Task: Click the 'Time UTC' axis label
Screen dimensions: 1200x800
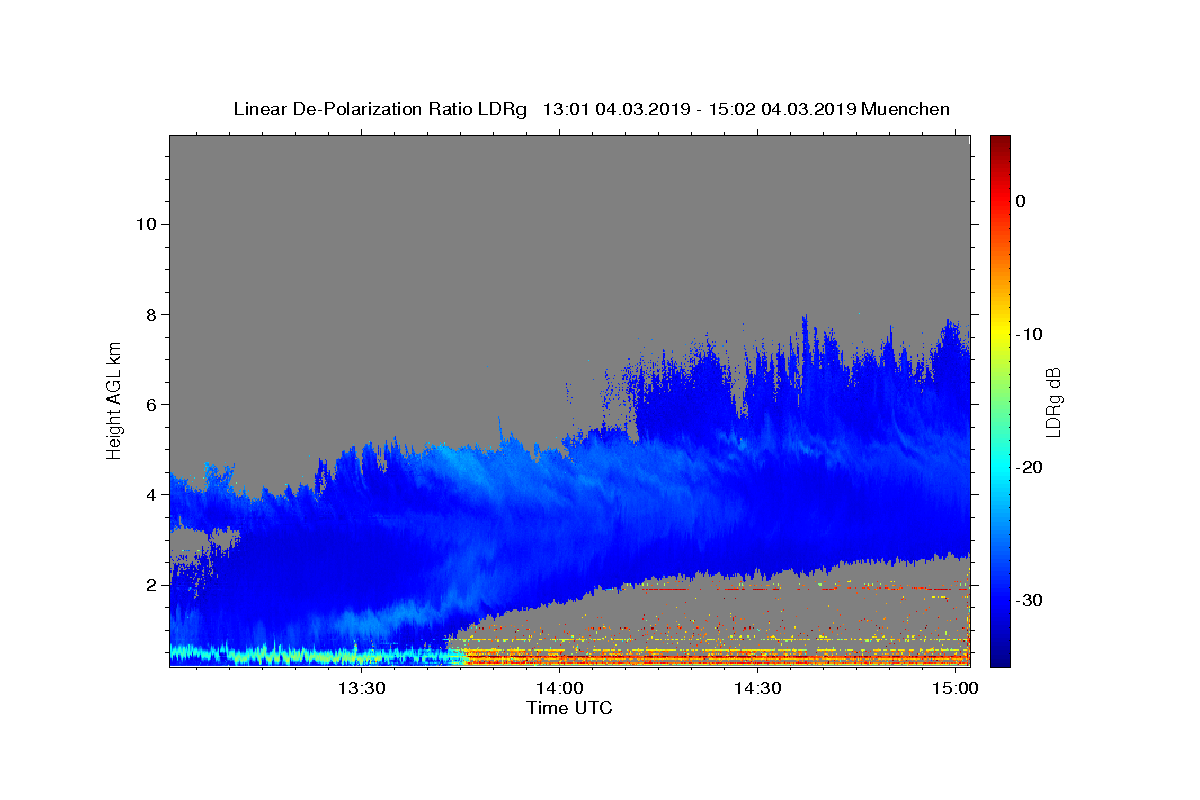Action: coord(569,708)
